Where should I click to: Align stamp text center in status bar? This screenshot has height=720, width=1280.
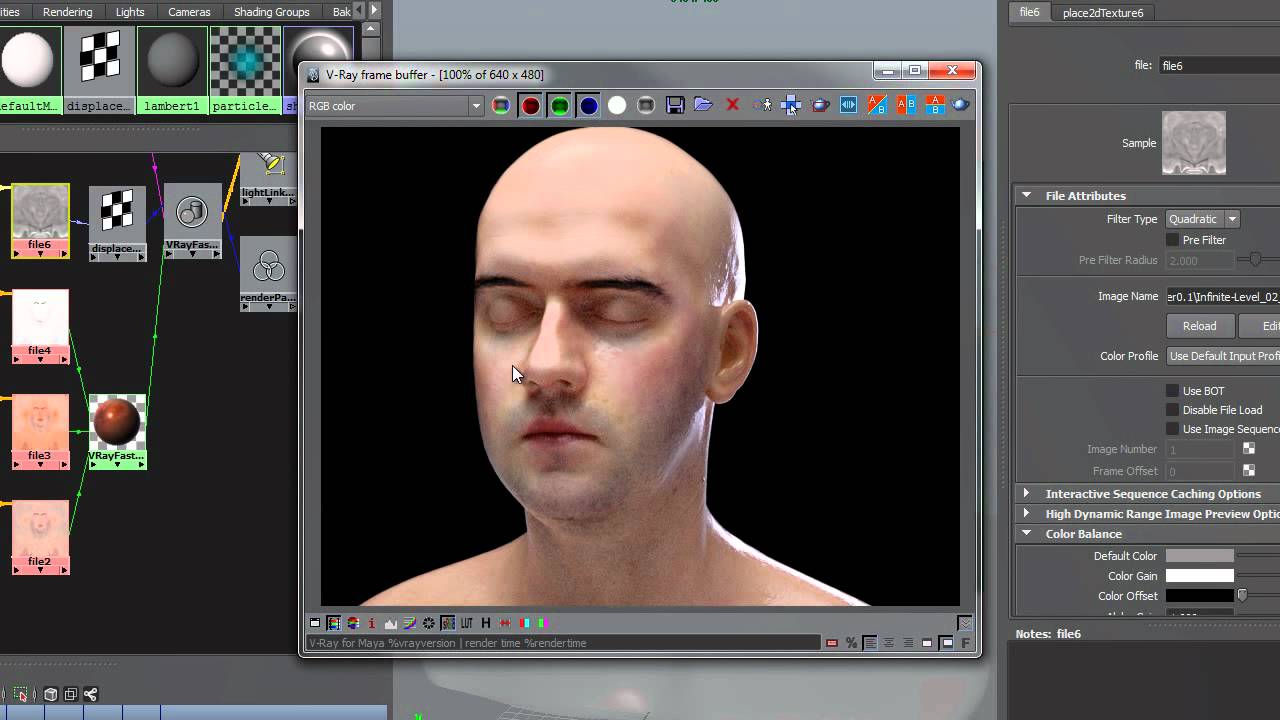889,643
